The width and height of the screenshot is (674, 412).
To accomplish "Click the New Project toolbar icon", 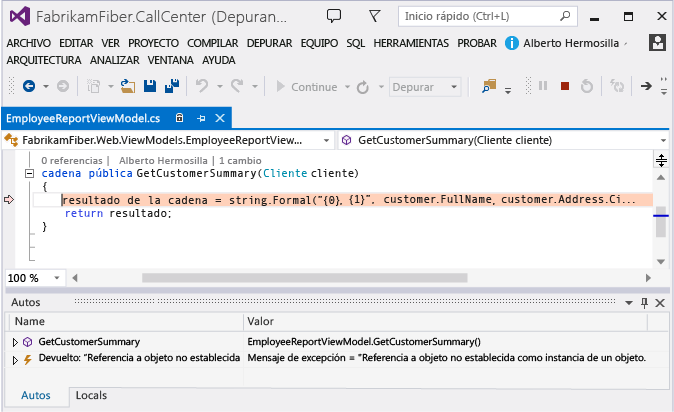I will (x=94, y=86).
